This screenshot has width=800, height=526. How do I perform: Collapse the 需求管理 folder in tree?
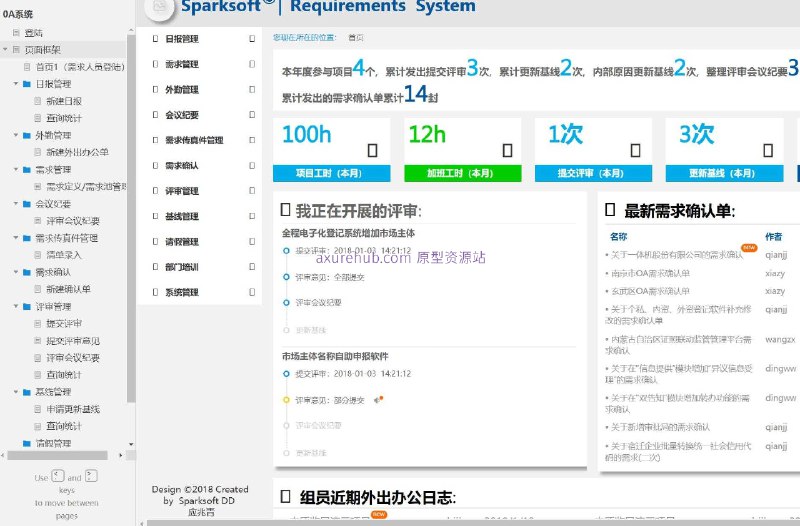[x=16, y=169]
